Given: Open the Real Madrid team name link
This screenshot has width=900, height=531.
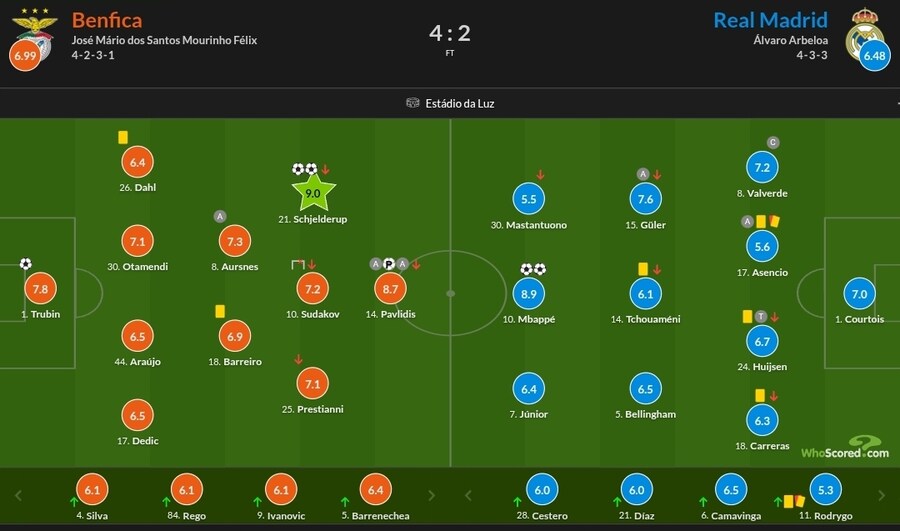Looking at the screenshot, I should point(770,20).
